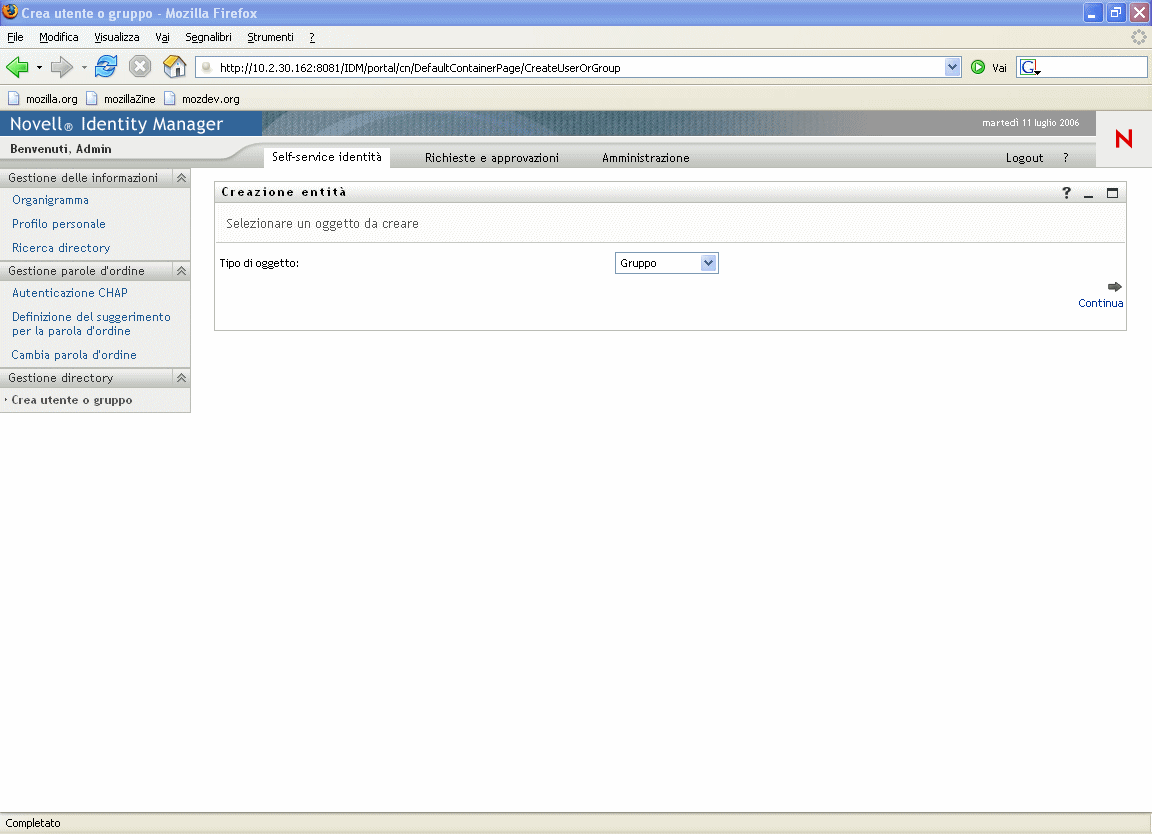Open the Ricerca directory link
This screenshot has height=834, width=1152.
pos(61,248)
